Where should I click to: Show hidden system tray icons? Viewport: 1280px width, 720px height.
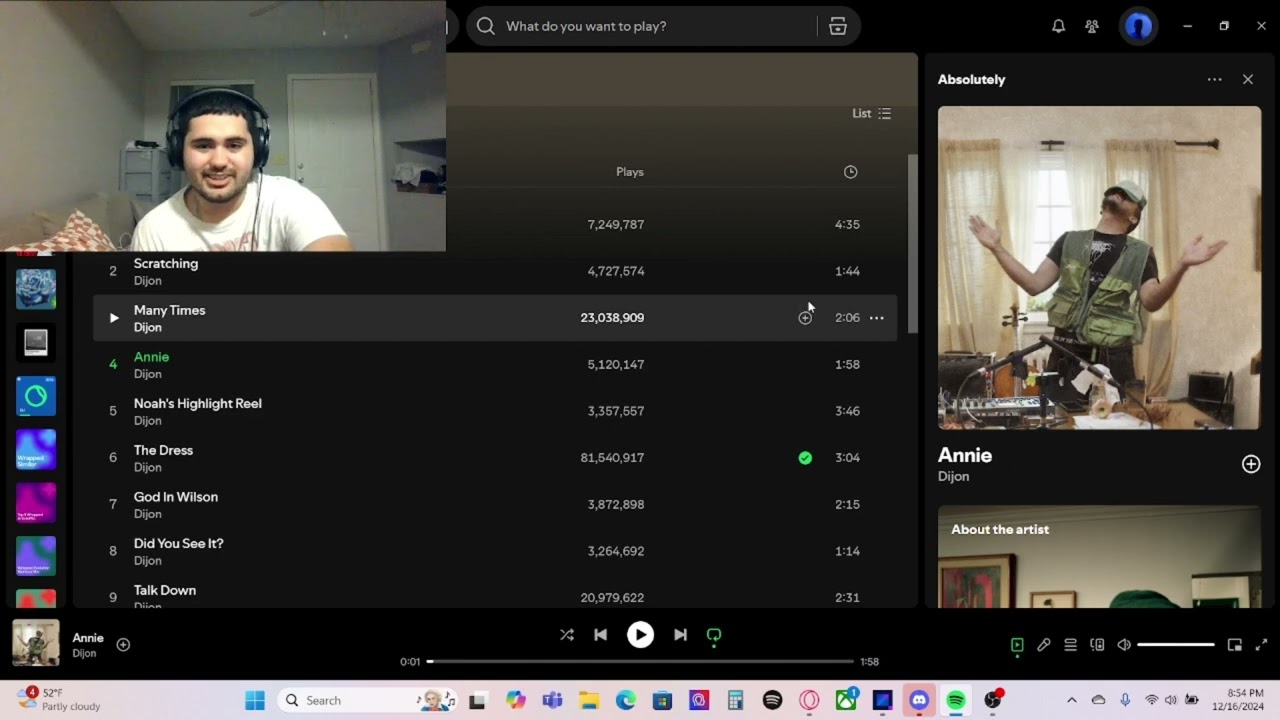[x=1072, y=700]
